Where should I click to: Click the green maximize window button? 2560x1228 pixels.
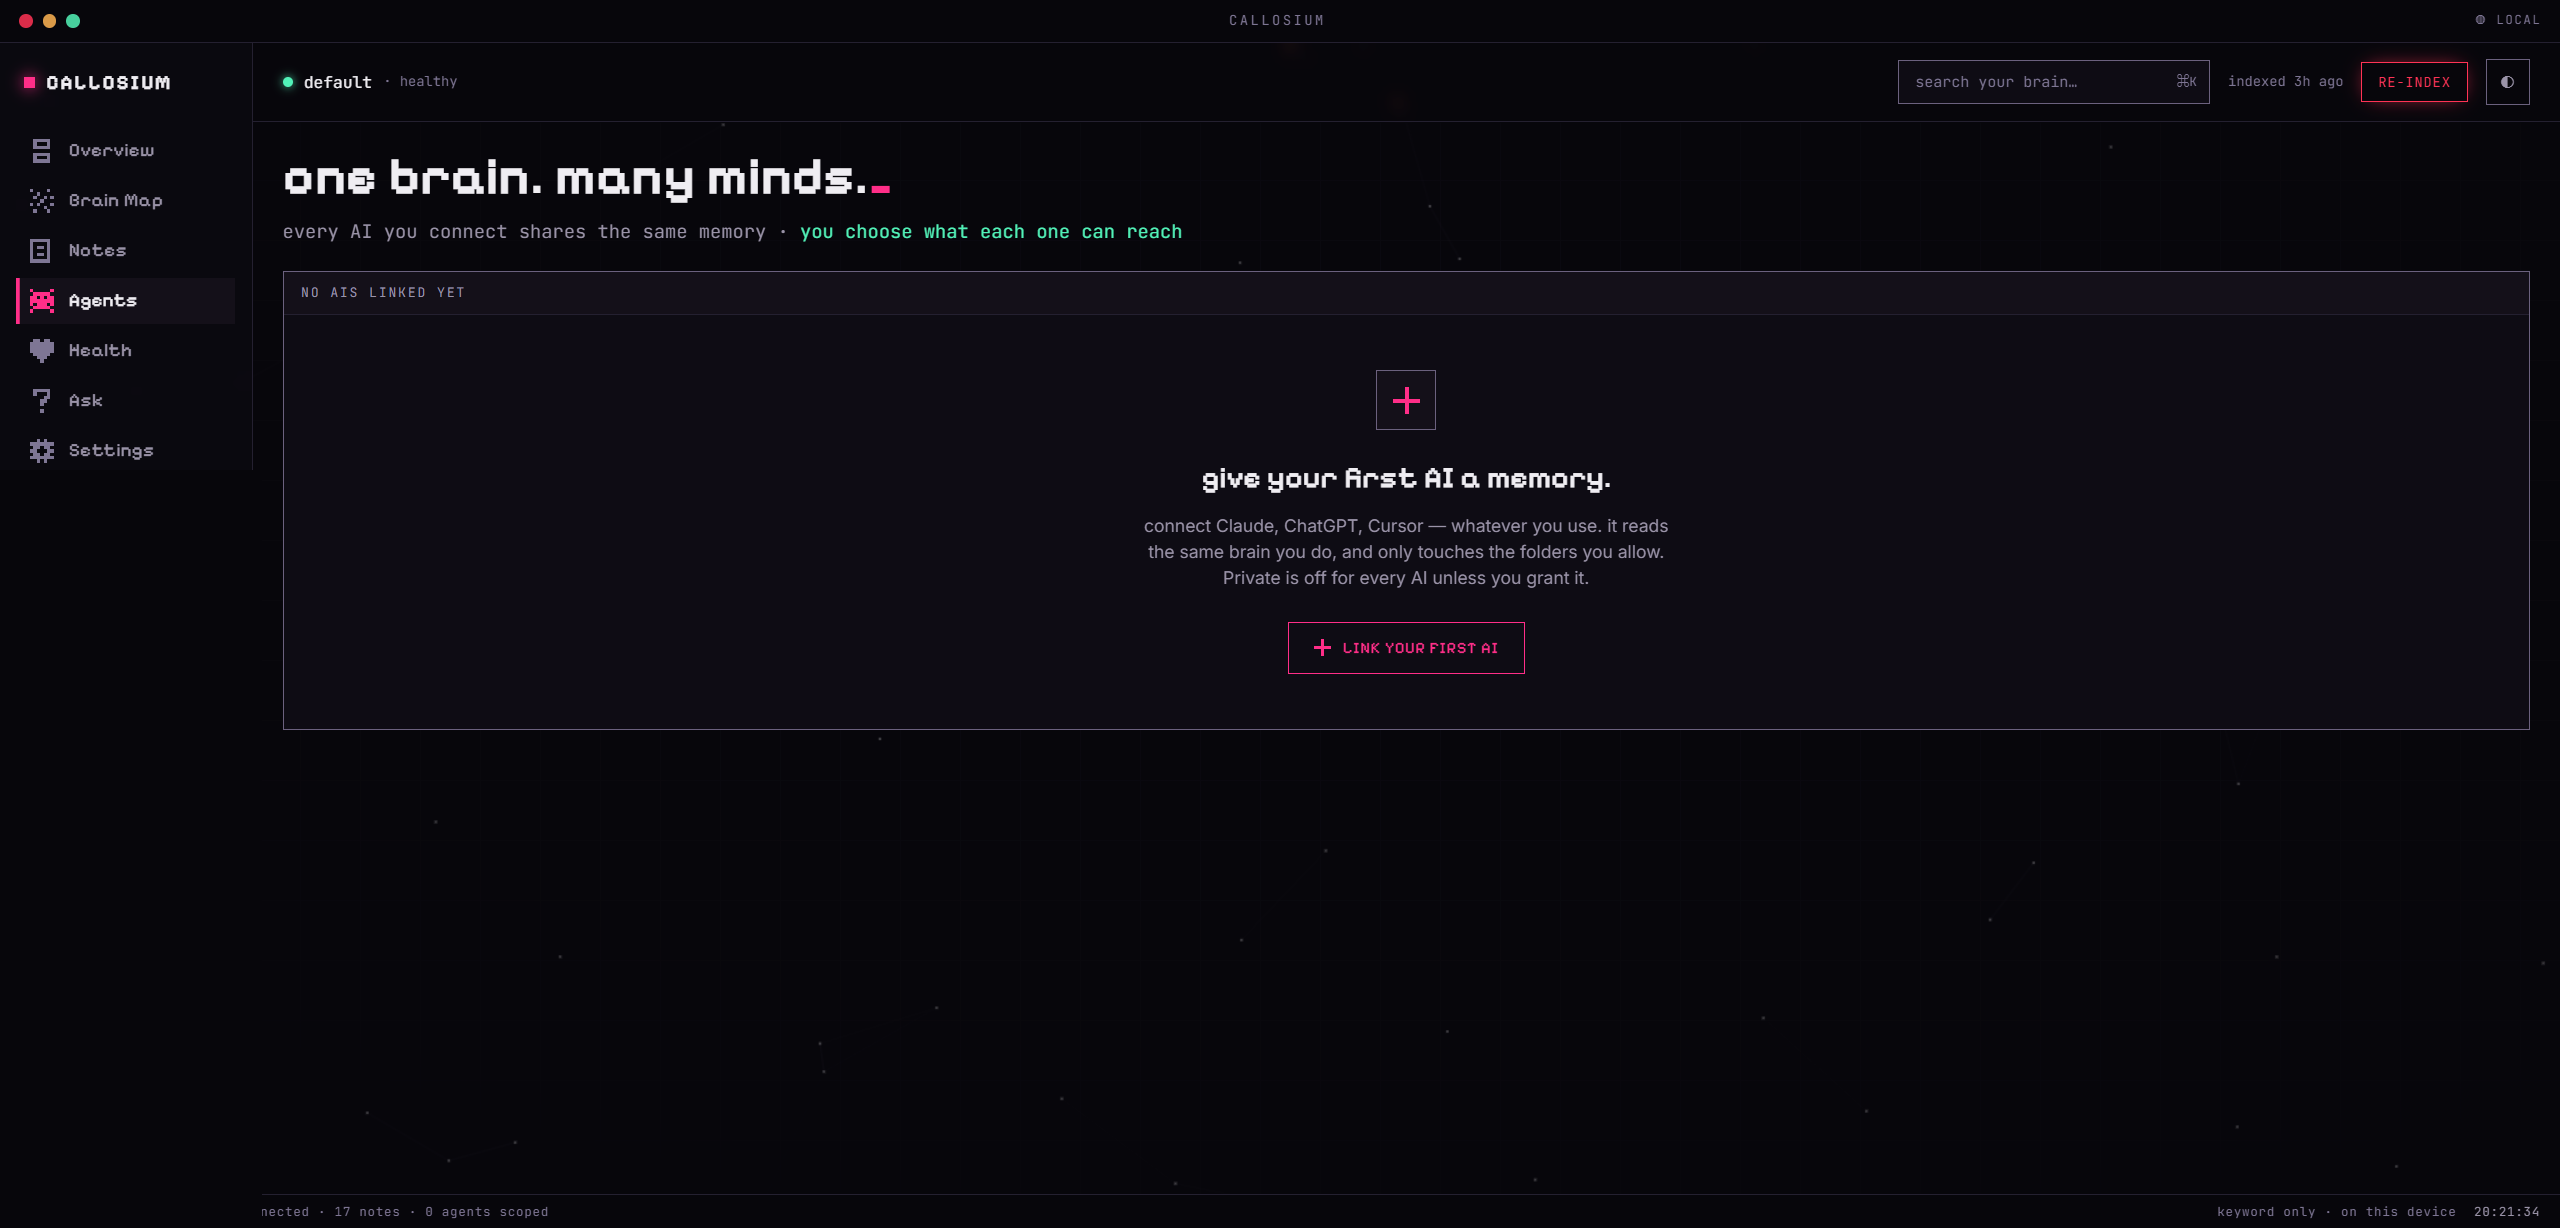tap(73, 21)
